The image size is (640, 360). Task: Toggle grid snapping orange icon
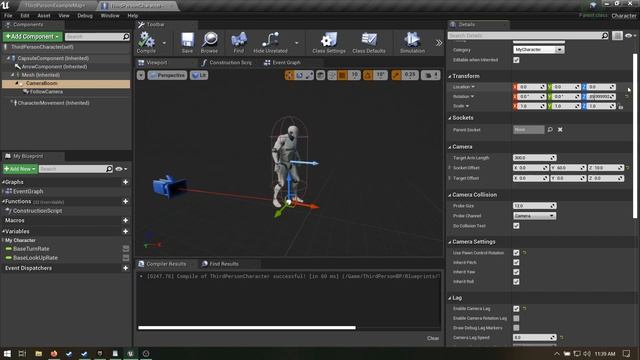click(x=342, y=75)
